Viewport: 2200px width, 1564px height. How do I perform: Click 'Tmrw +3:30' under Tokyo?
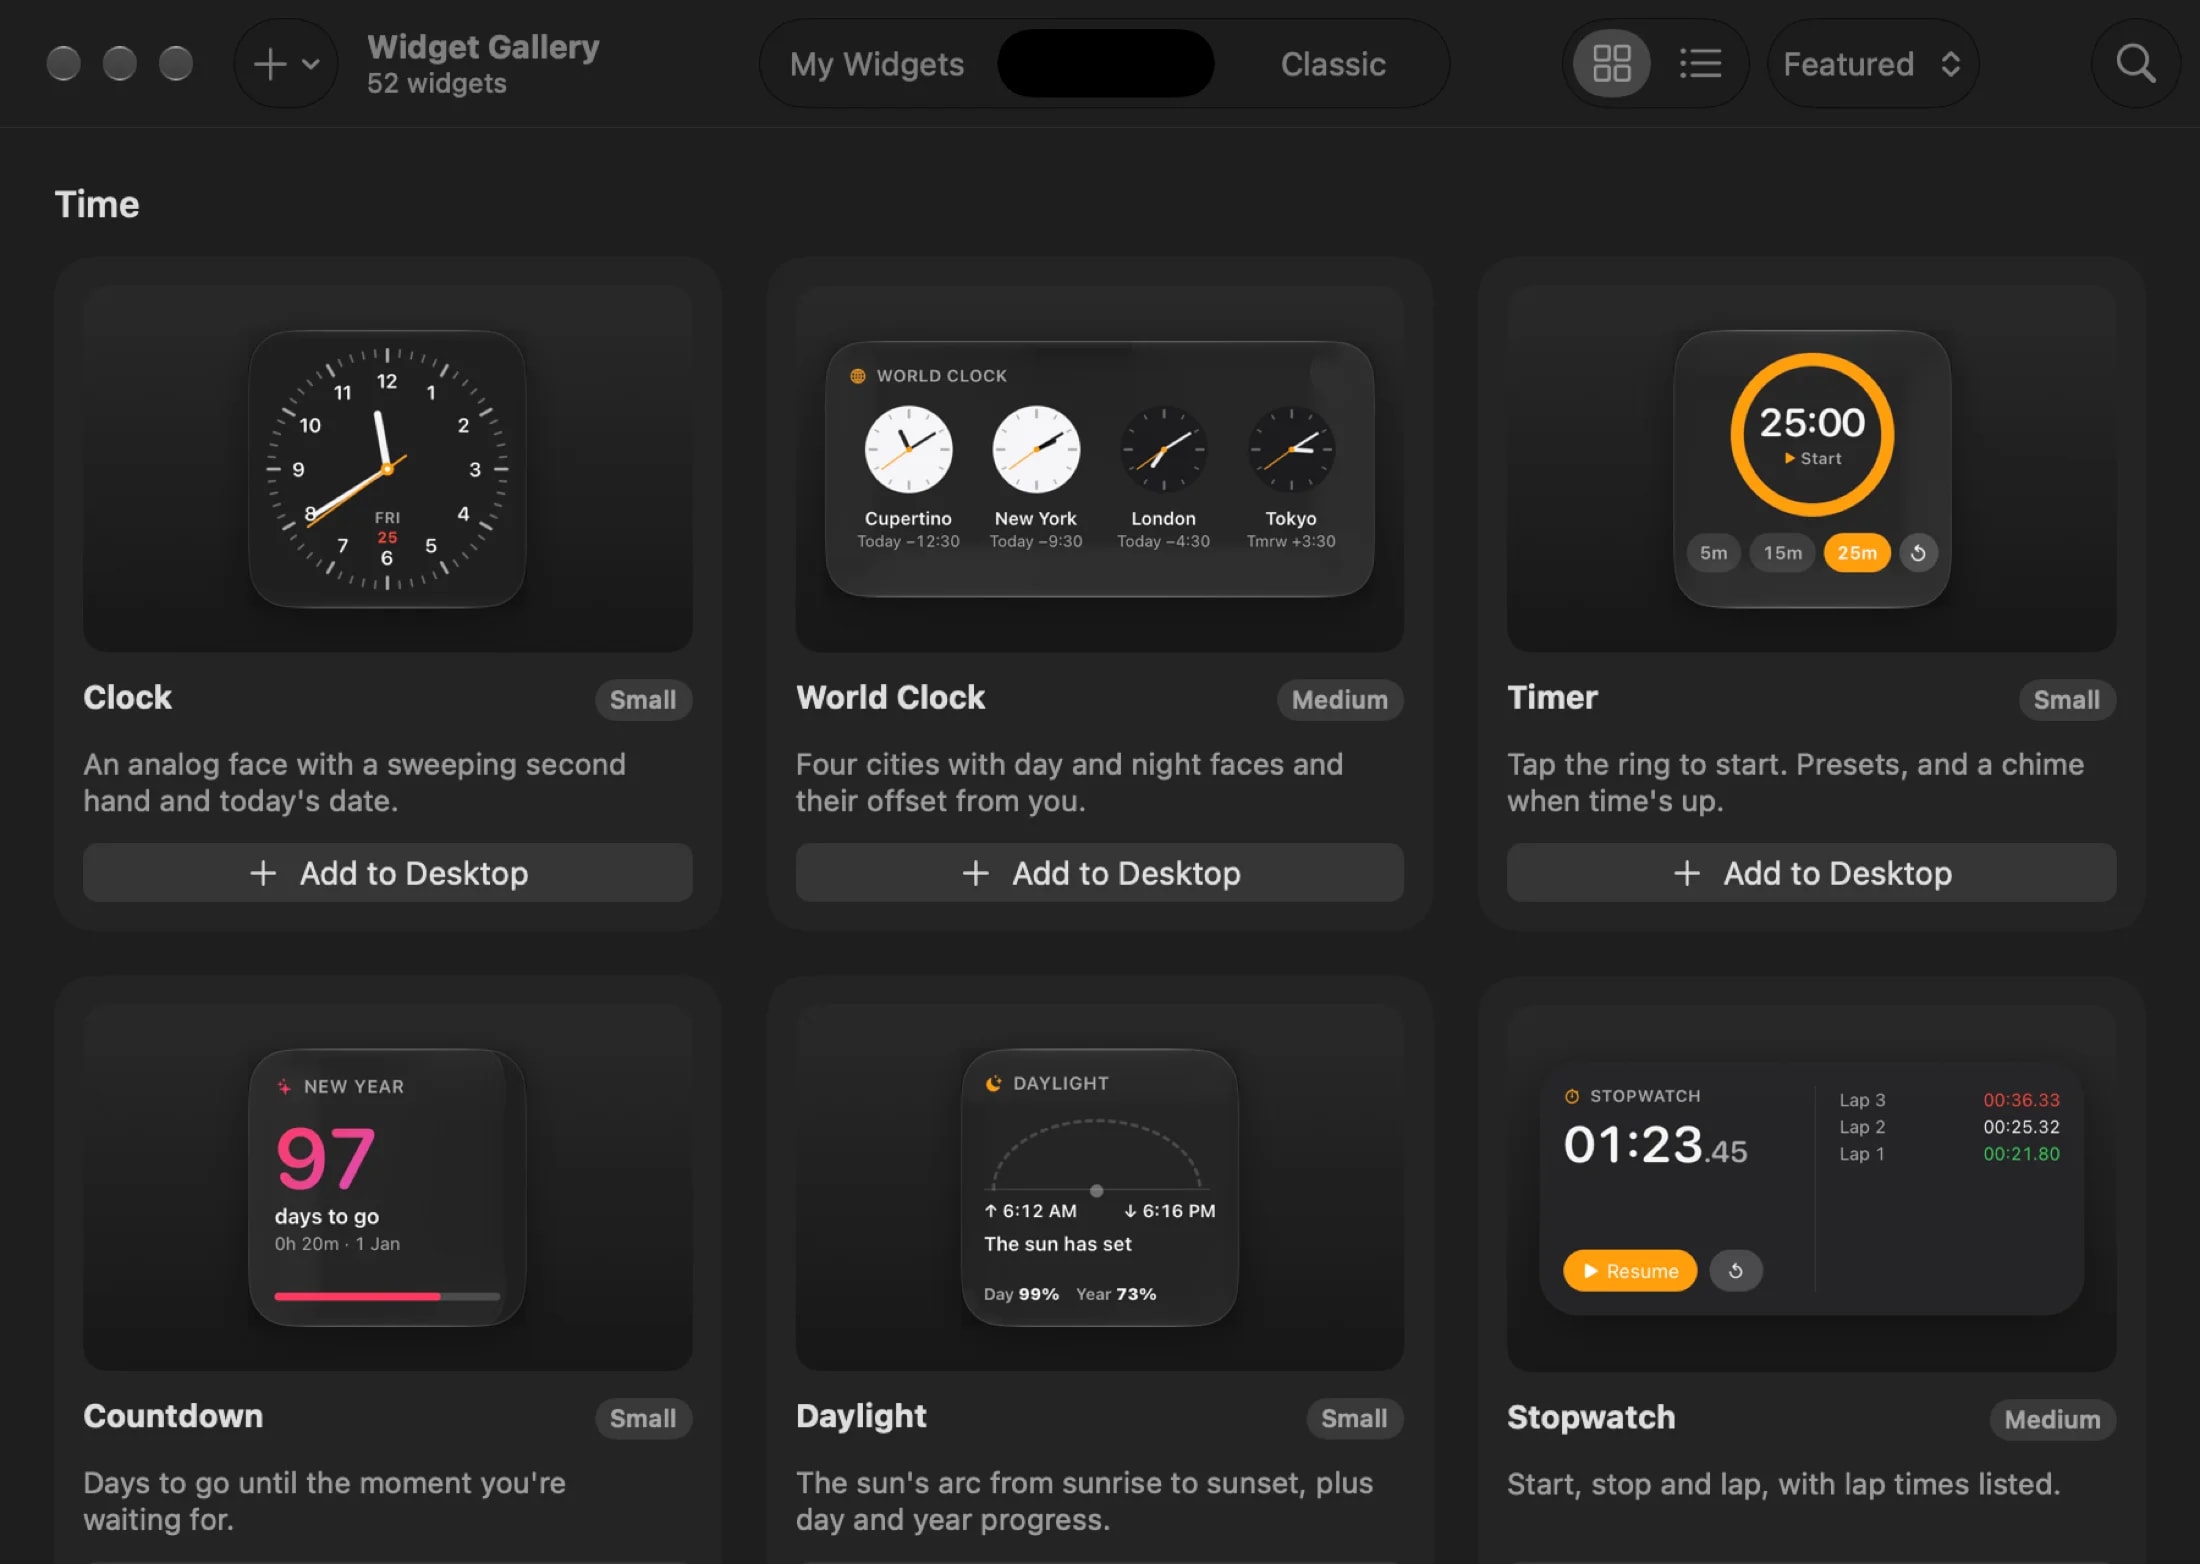point(1291,541)
